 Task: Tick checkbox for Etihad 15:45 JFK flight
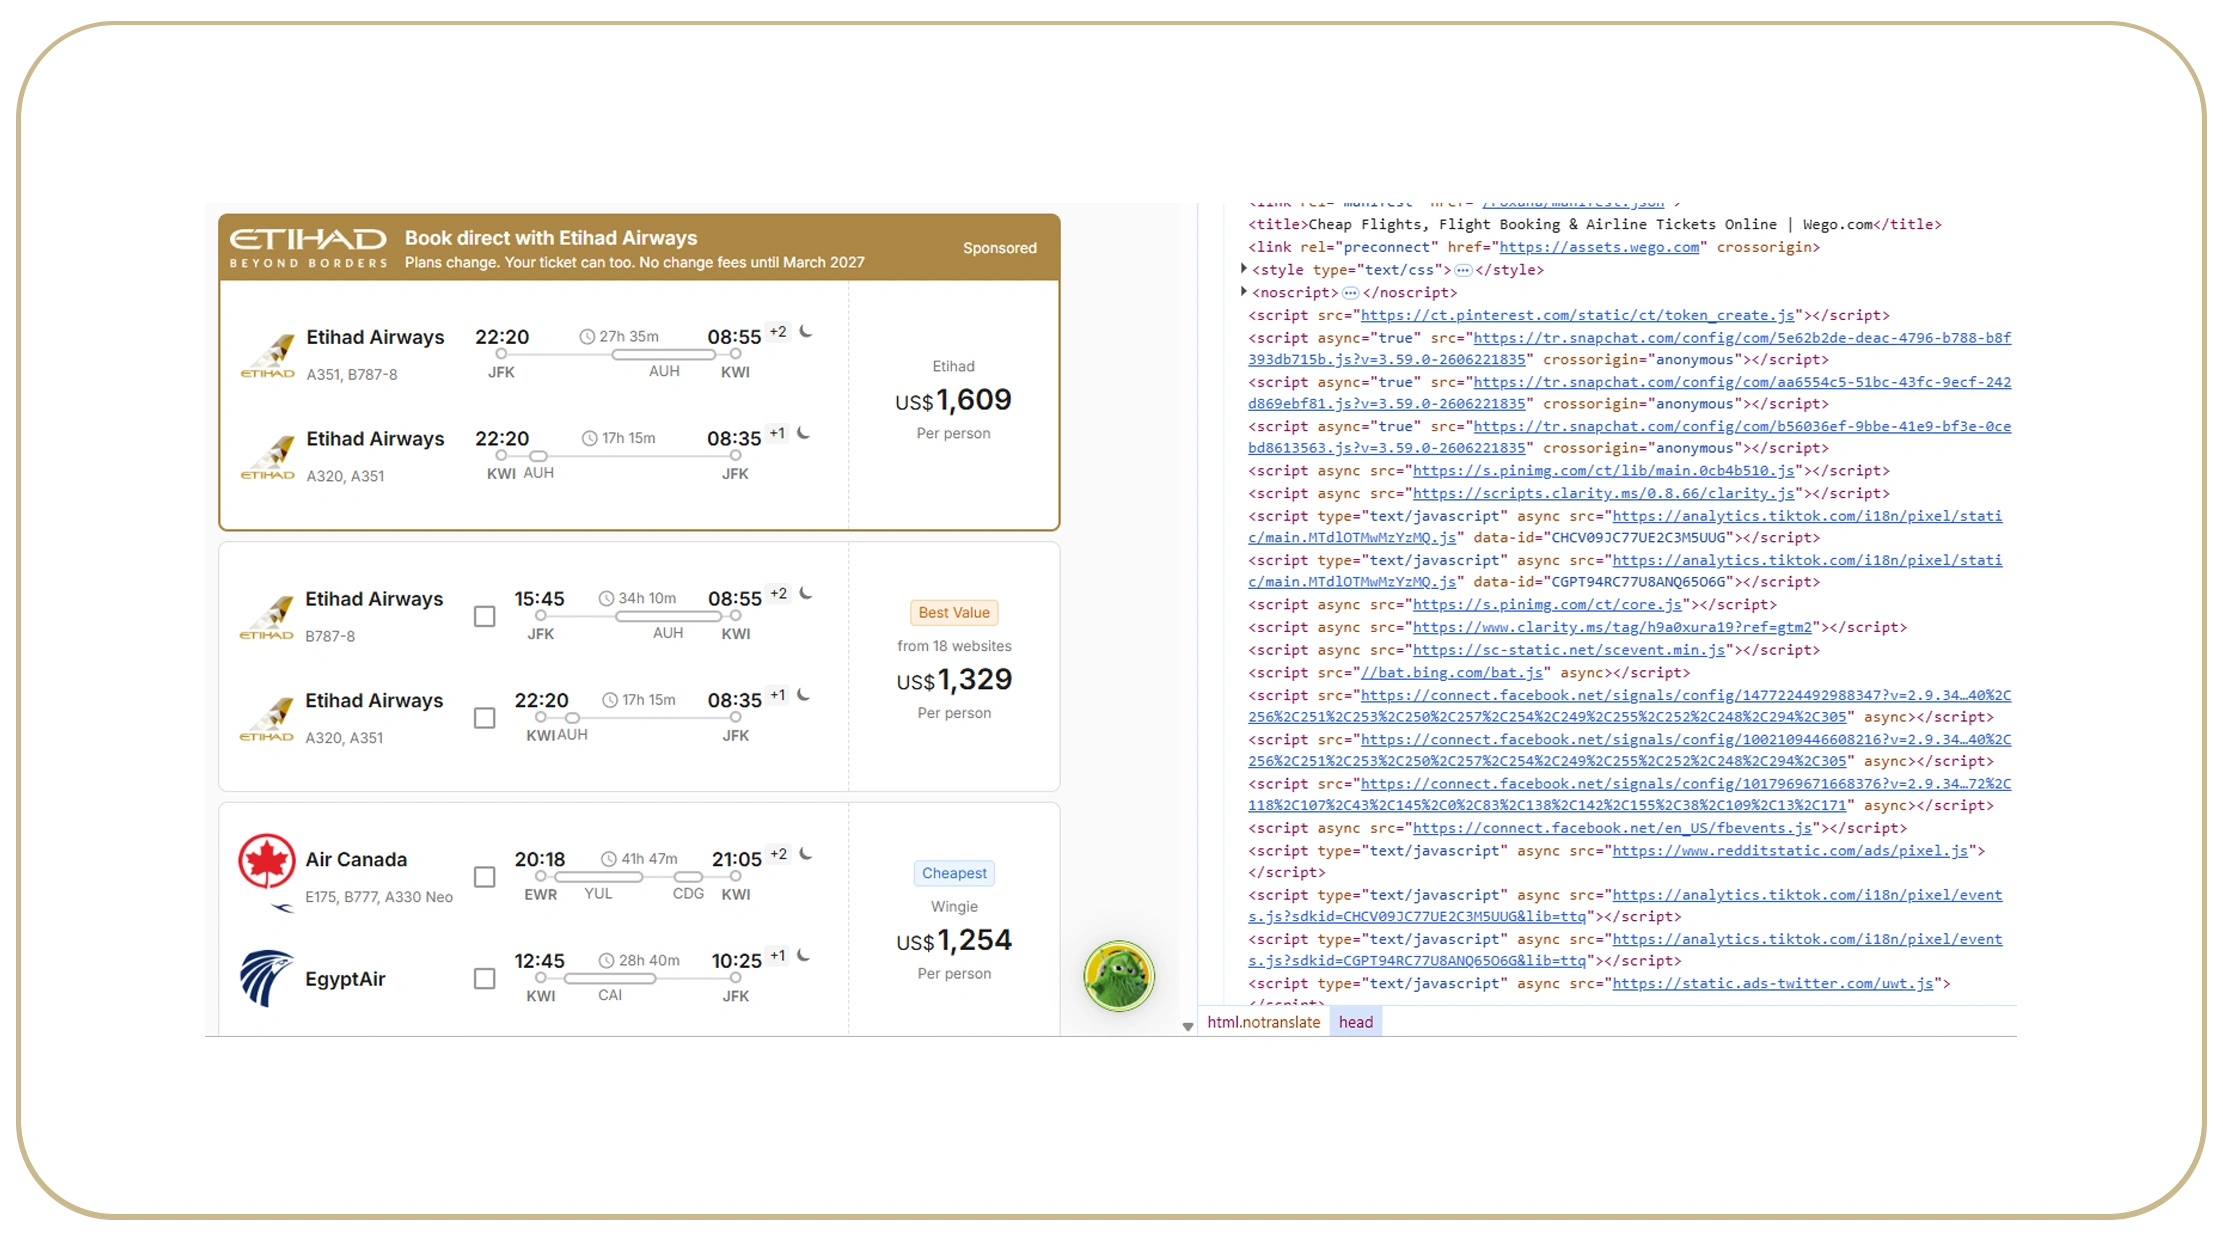[485, 617]
